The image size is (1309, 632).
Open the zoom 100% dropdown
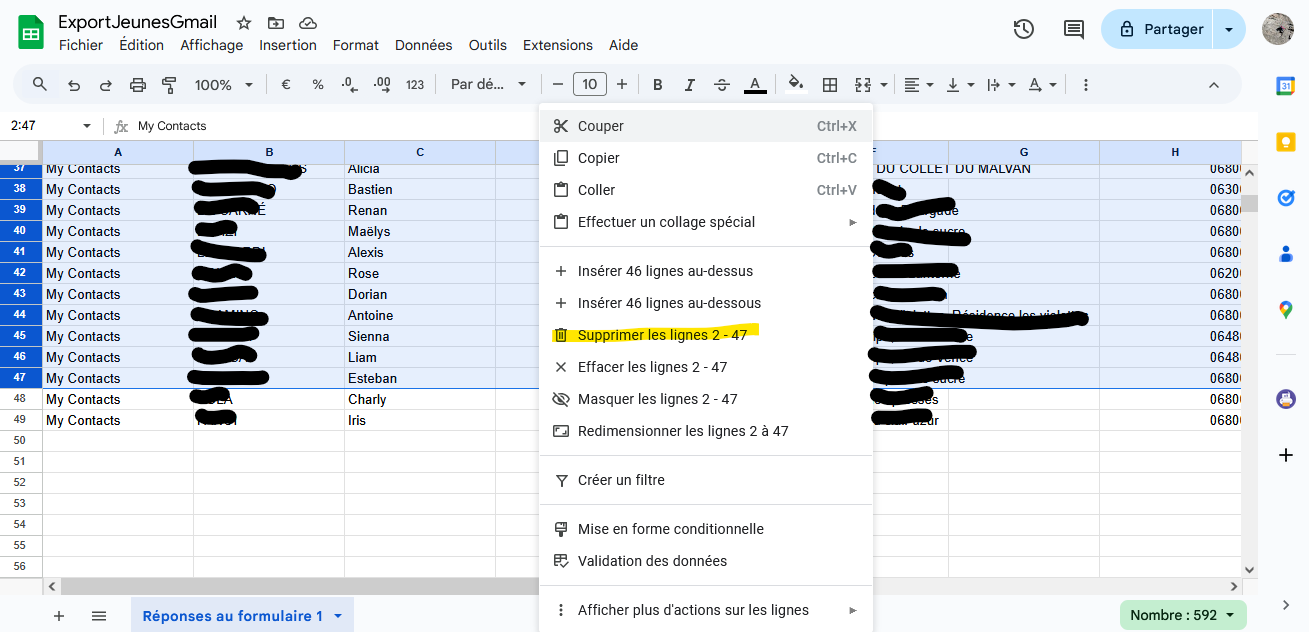point(224,85)
